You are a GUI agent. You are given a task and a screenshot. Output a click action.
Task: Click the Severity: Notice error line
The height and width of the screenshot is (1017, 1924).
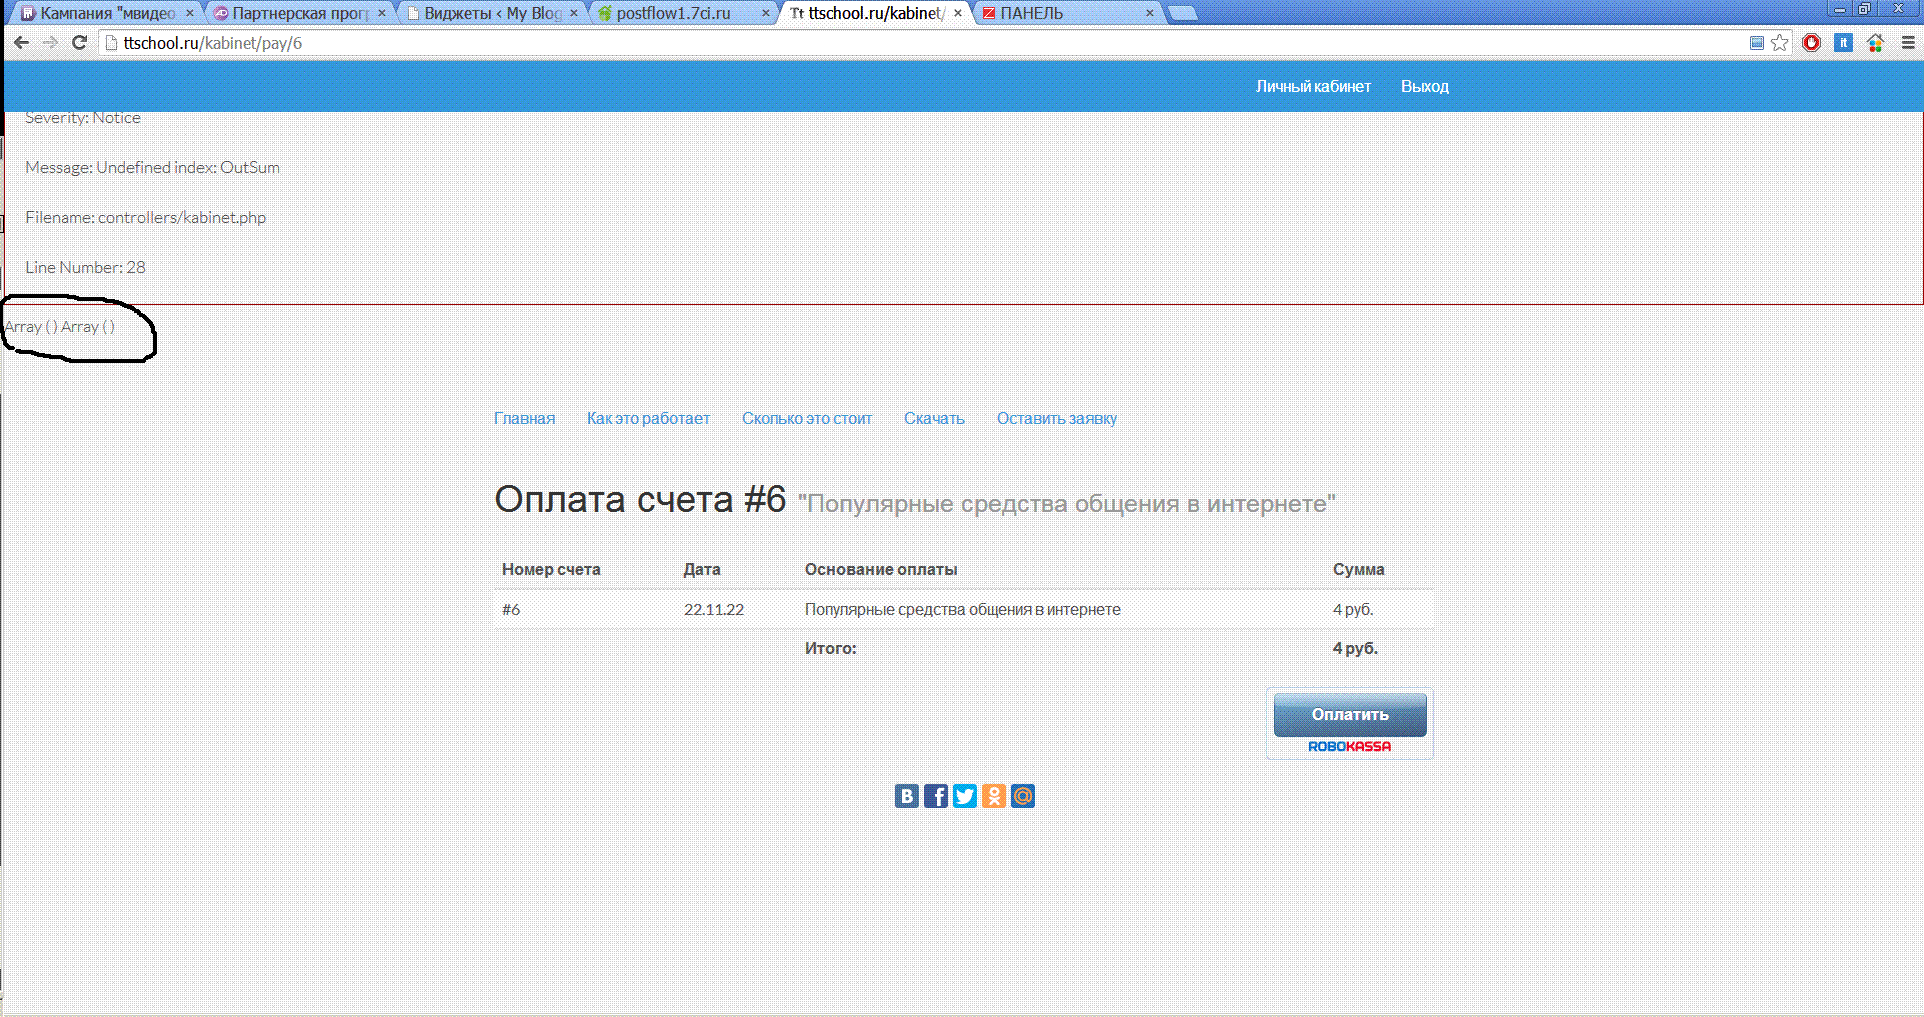pos(83,118)
